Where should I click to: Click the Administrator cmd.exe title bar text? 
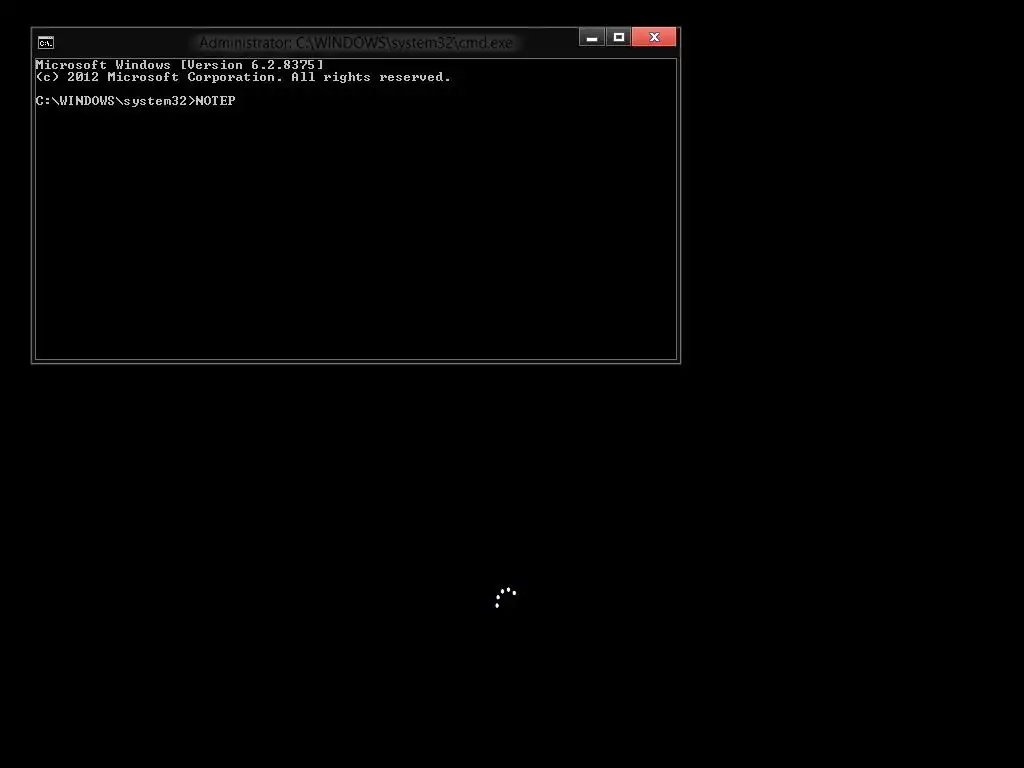click(x=356, y=43)
